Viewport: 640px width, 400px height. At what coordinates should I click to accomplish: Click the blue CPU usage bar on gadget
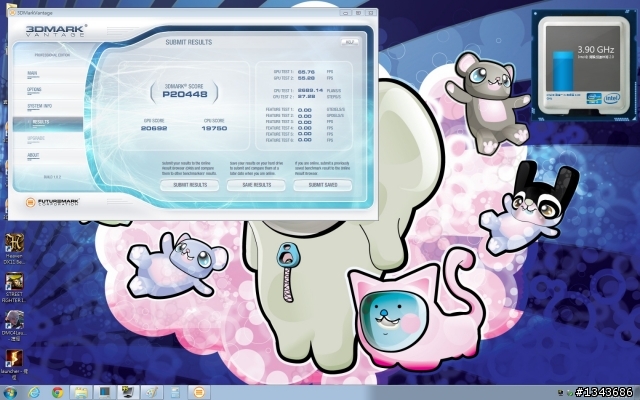tap(563, 70)
